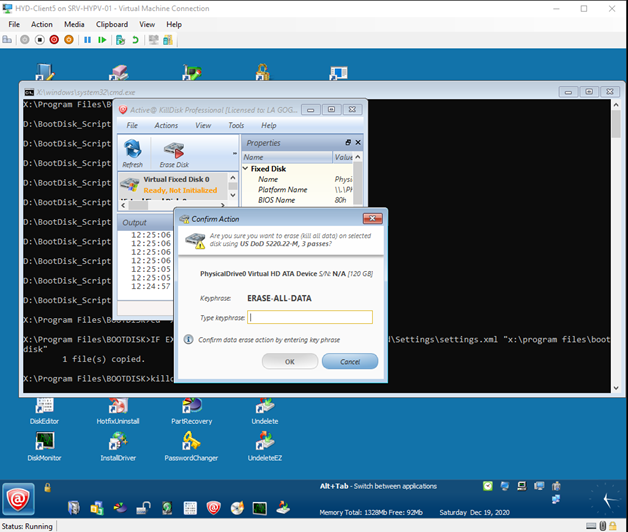Click the info icon near confirm hint
The height and width of the screenshot is (532, 628).
[188, 339]
